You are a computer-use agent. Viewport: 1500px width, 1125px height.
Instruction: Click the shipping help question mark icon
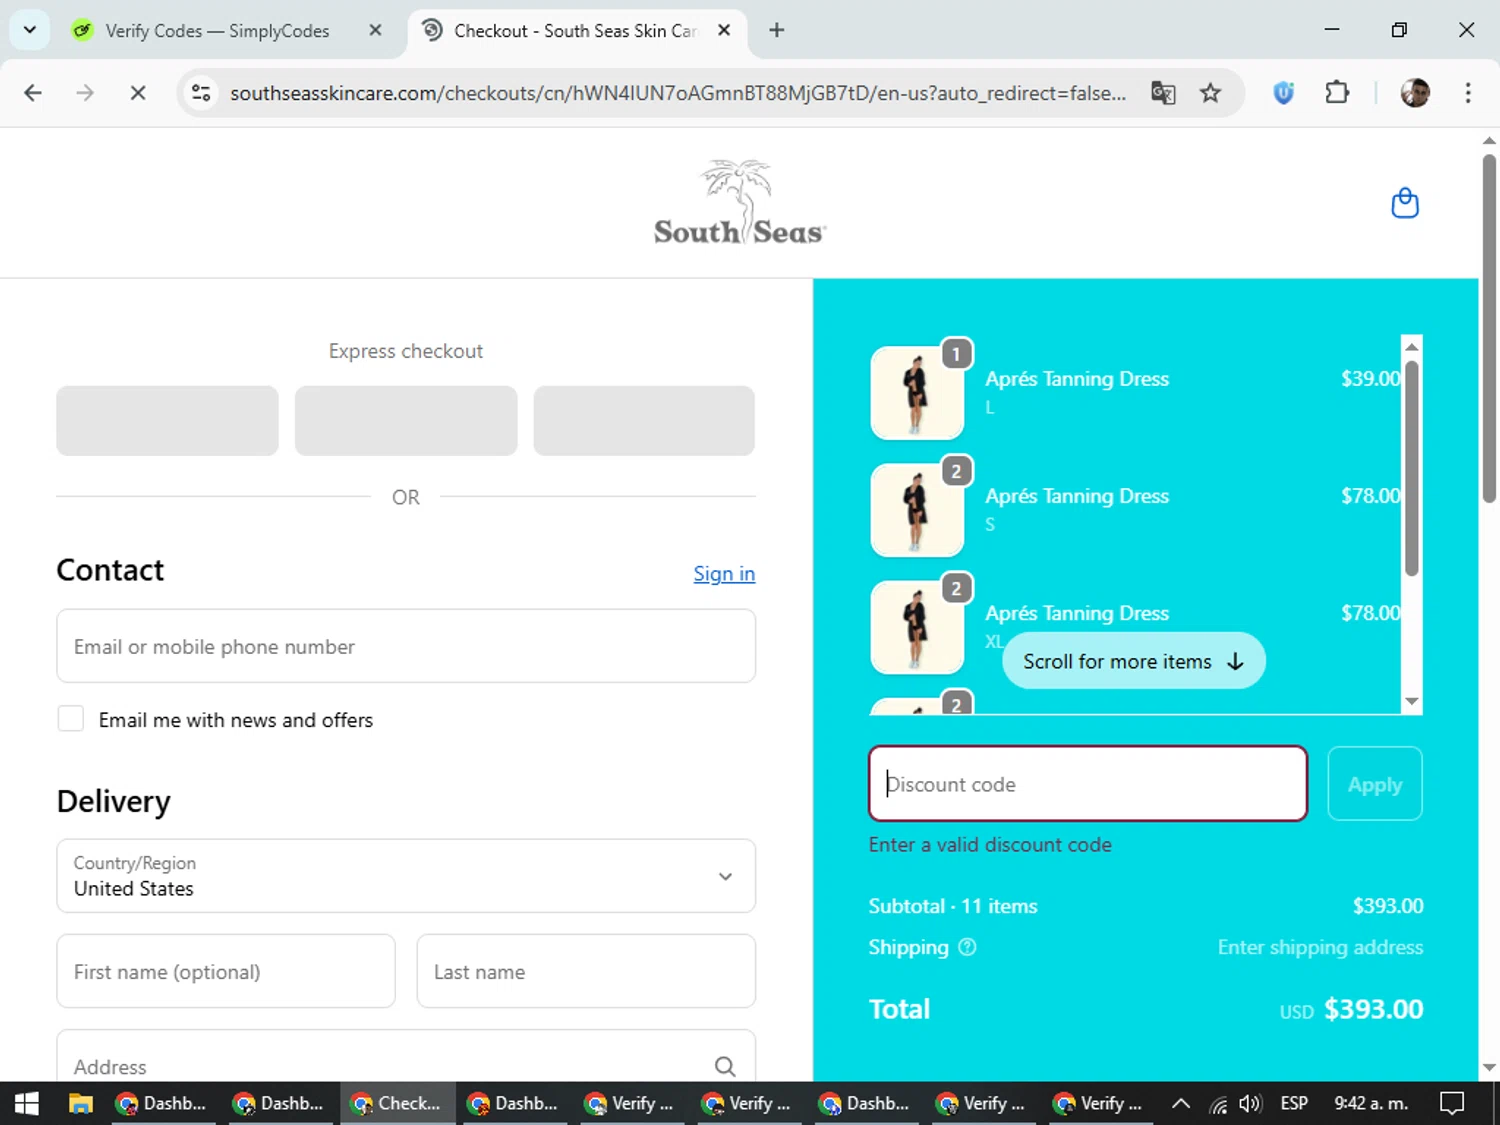pos(967,947)
